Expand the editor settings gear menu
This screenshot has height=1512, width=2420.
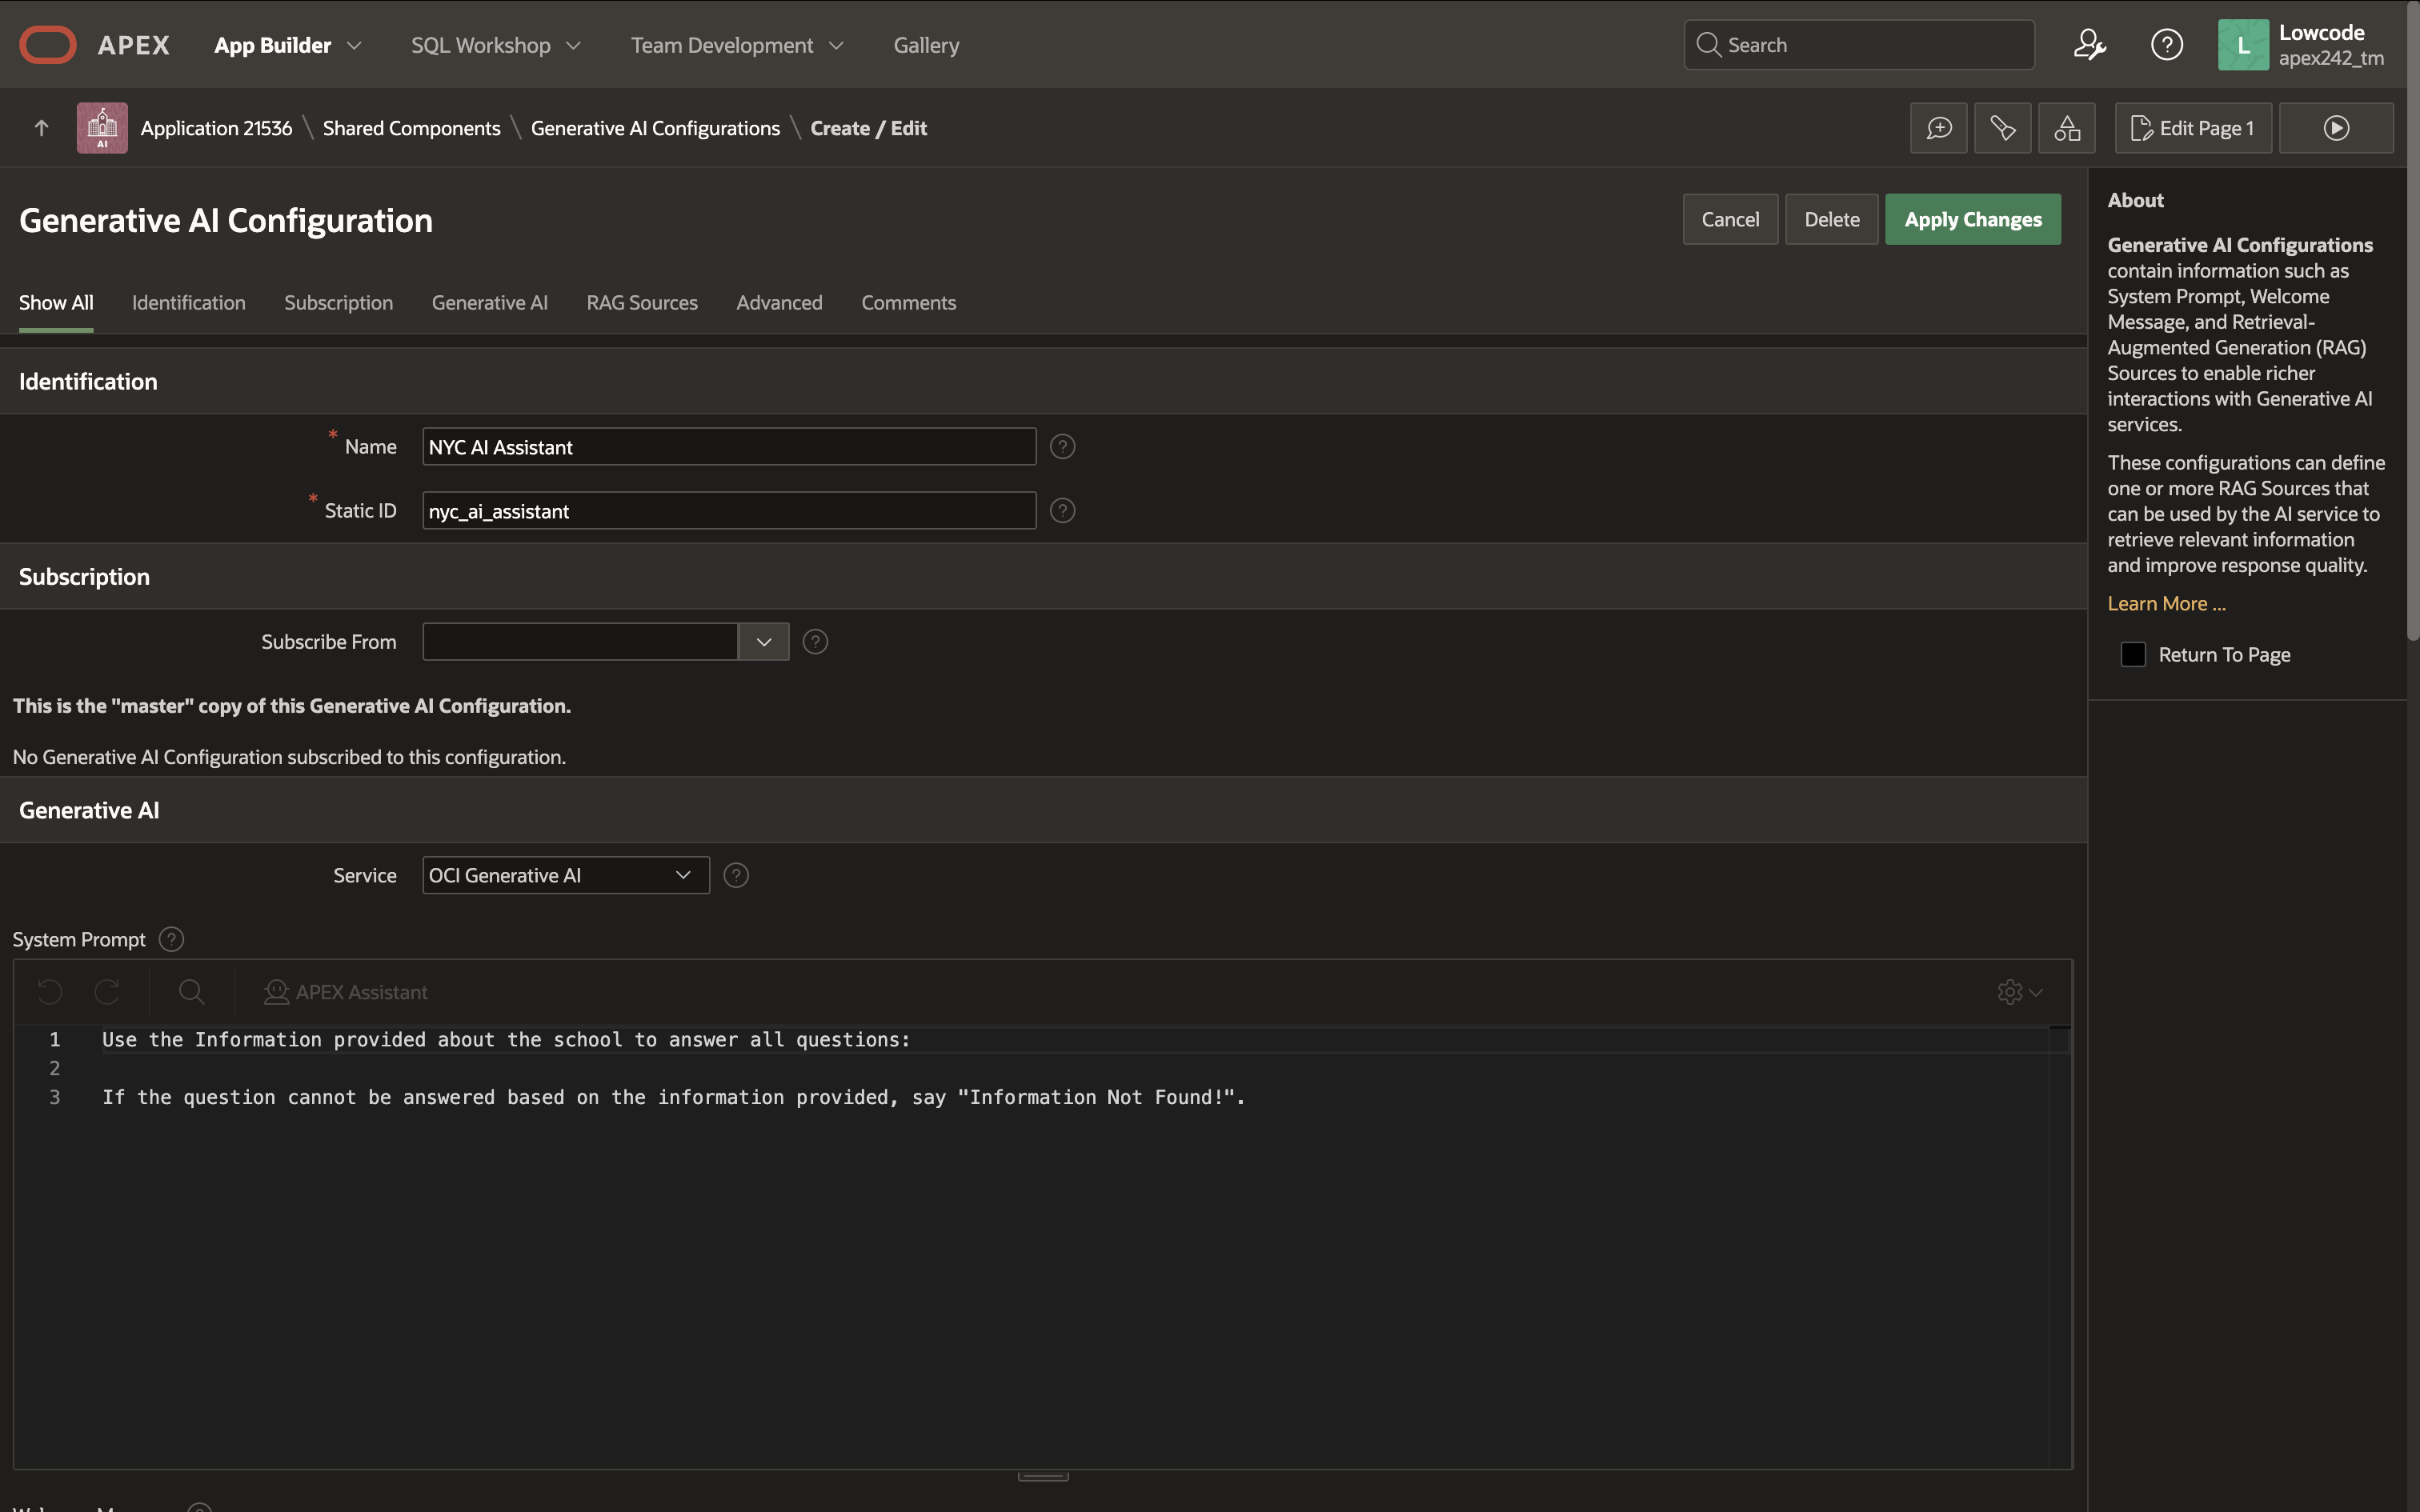tap(2019, 992)
